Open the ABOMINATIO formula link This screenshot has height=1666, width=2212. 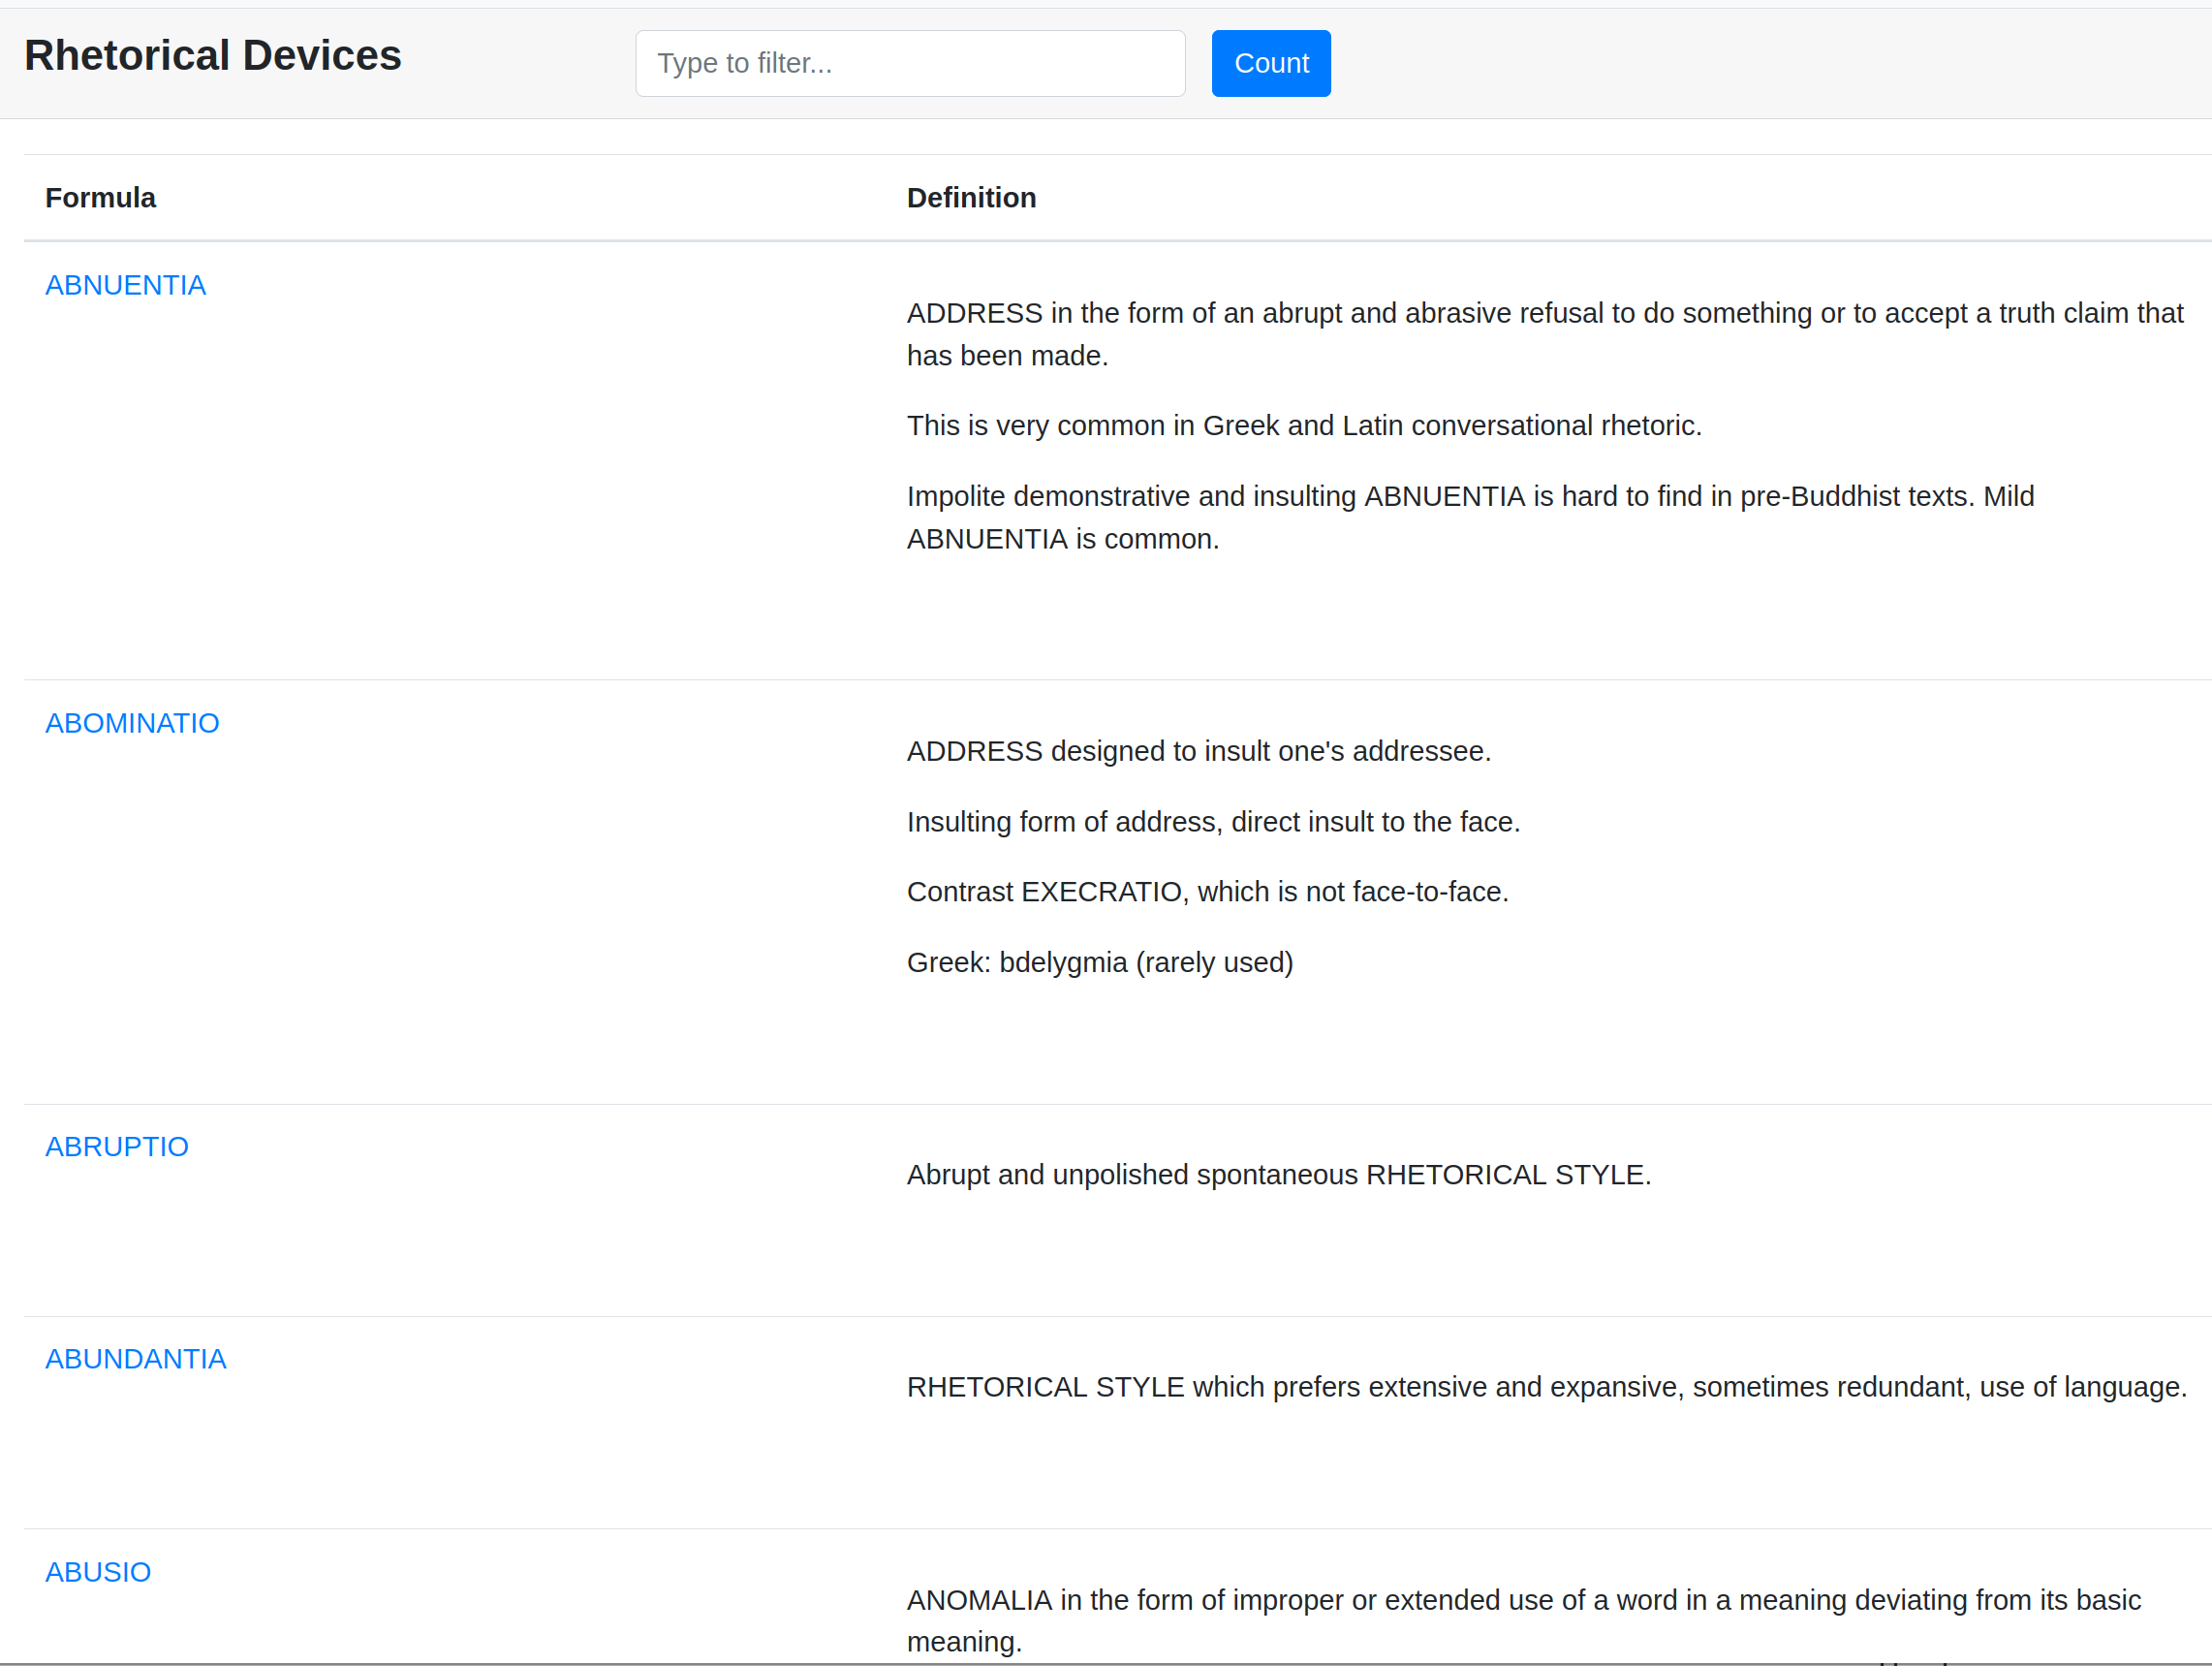(132, 723)
